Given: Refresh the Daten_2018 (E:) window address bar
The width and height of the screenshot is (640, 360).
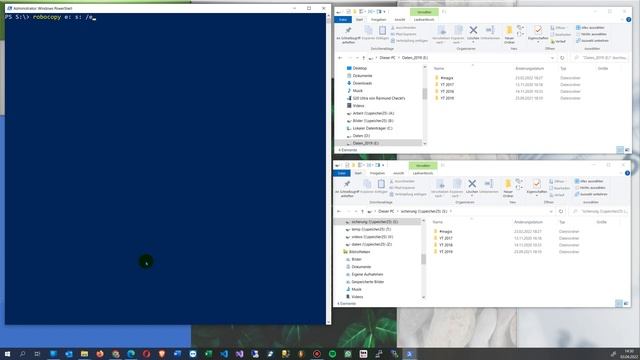Looking at the screenshot, I should click(562, 58).
